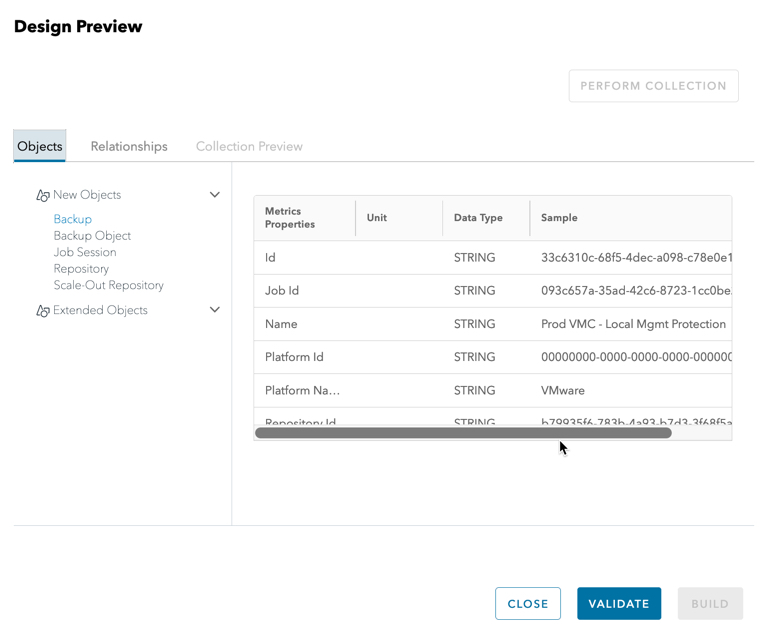Switch to the Relationships tab
770x639 pixels.
pos(129,146)
